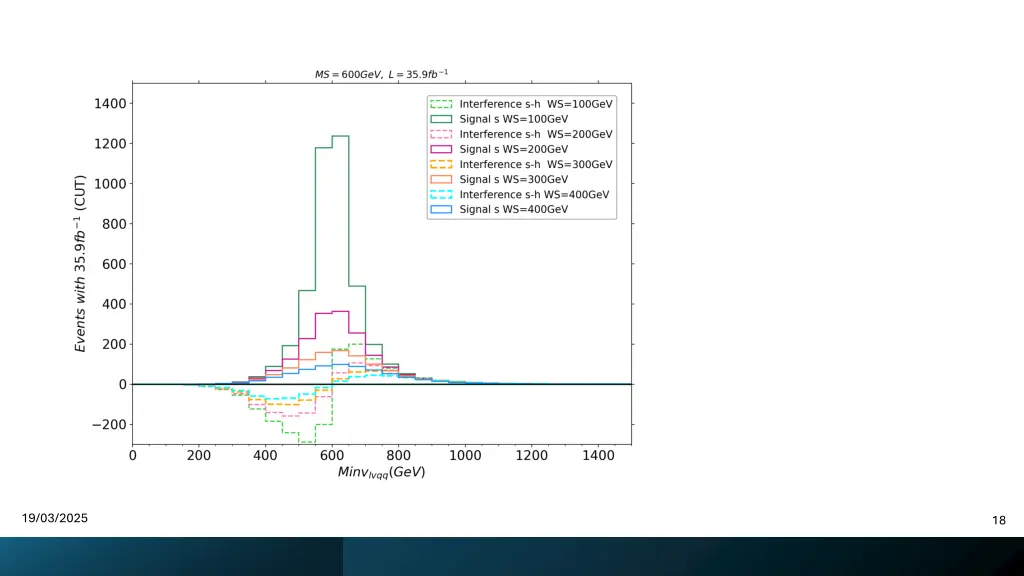Select legend entry 'Interference s-h WS=400GeV'
The height and width of the screenshot is (576, 1024).
coord(519,194)
